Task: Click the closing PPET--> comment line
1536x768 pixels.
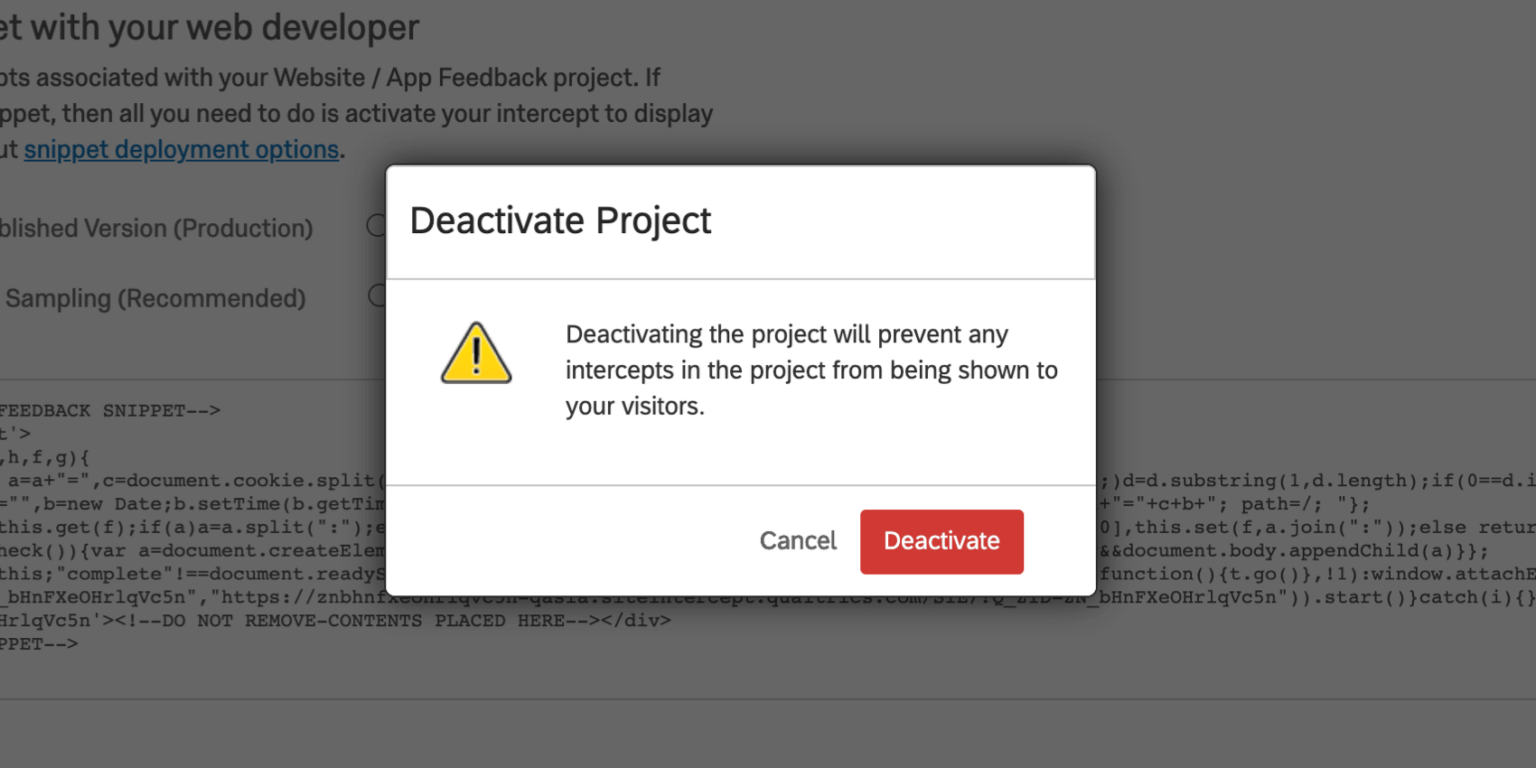Action: pyautogui.click(x=39, y=644)
